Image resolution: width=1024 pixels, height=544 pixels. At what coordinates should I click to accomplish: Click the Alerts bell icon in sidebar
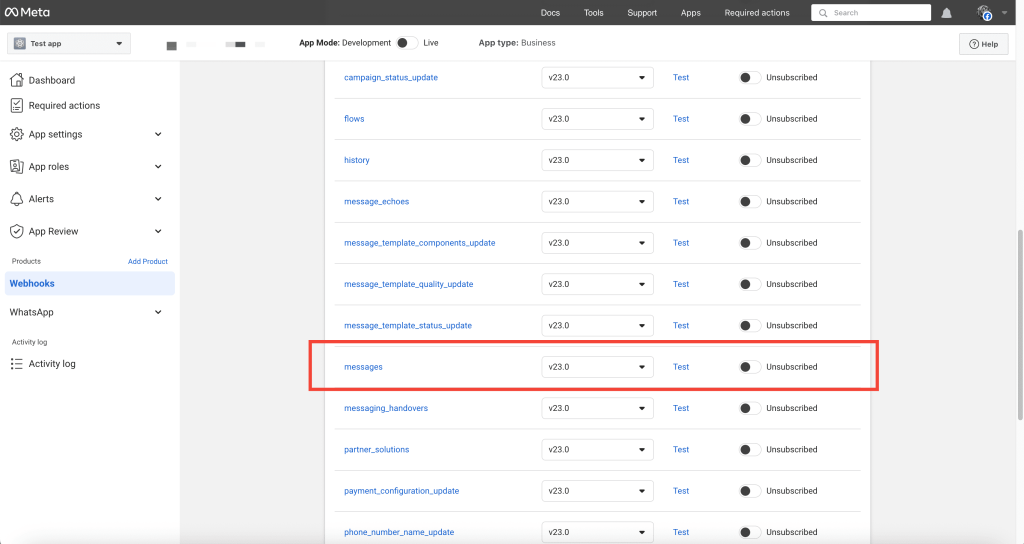(17, 199)
